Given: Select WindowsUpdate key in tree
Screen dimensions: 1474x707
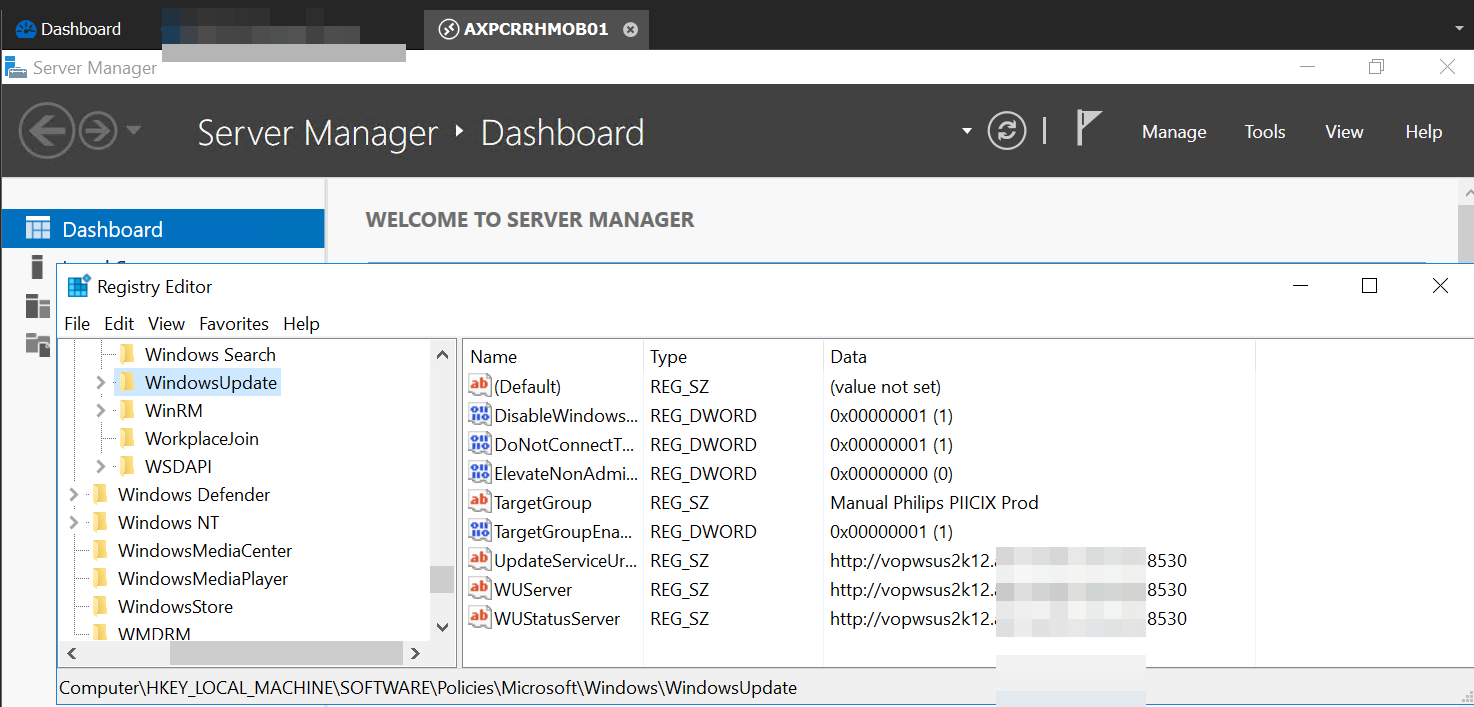Looking at the screenshot, I should 211,382.
